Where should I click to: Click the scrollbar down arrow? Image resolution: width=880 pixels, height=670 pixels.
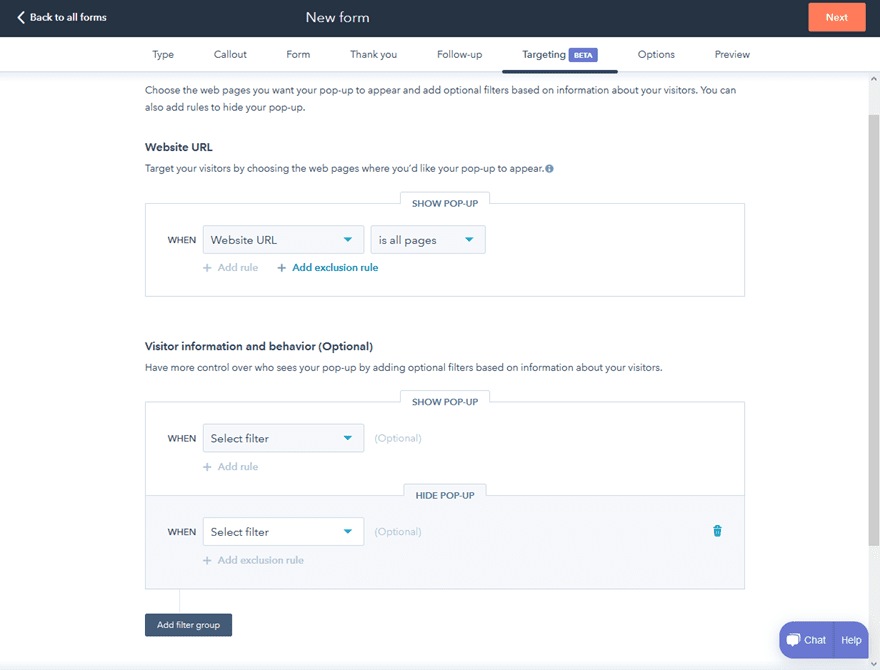tap(873, 664)
